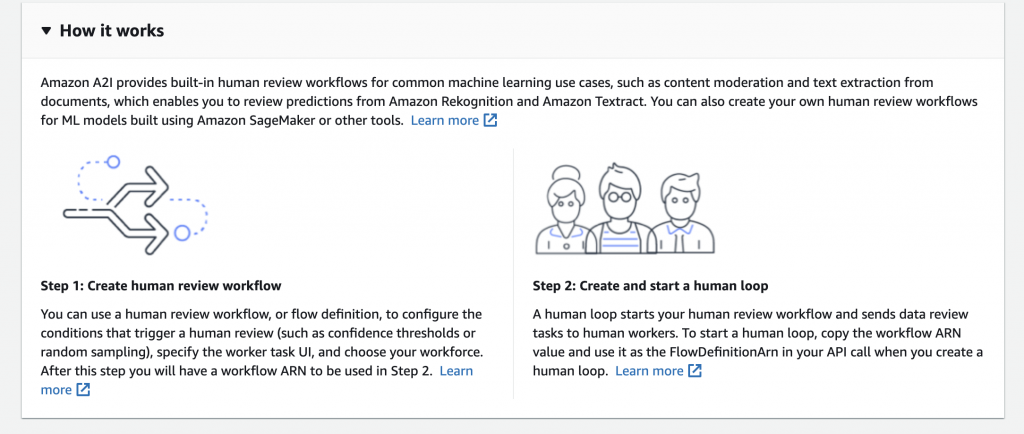Click external link icon in intro paragraph
The image size is (1024, 434).
click(x=490, y=120)
